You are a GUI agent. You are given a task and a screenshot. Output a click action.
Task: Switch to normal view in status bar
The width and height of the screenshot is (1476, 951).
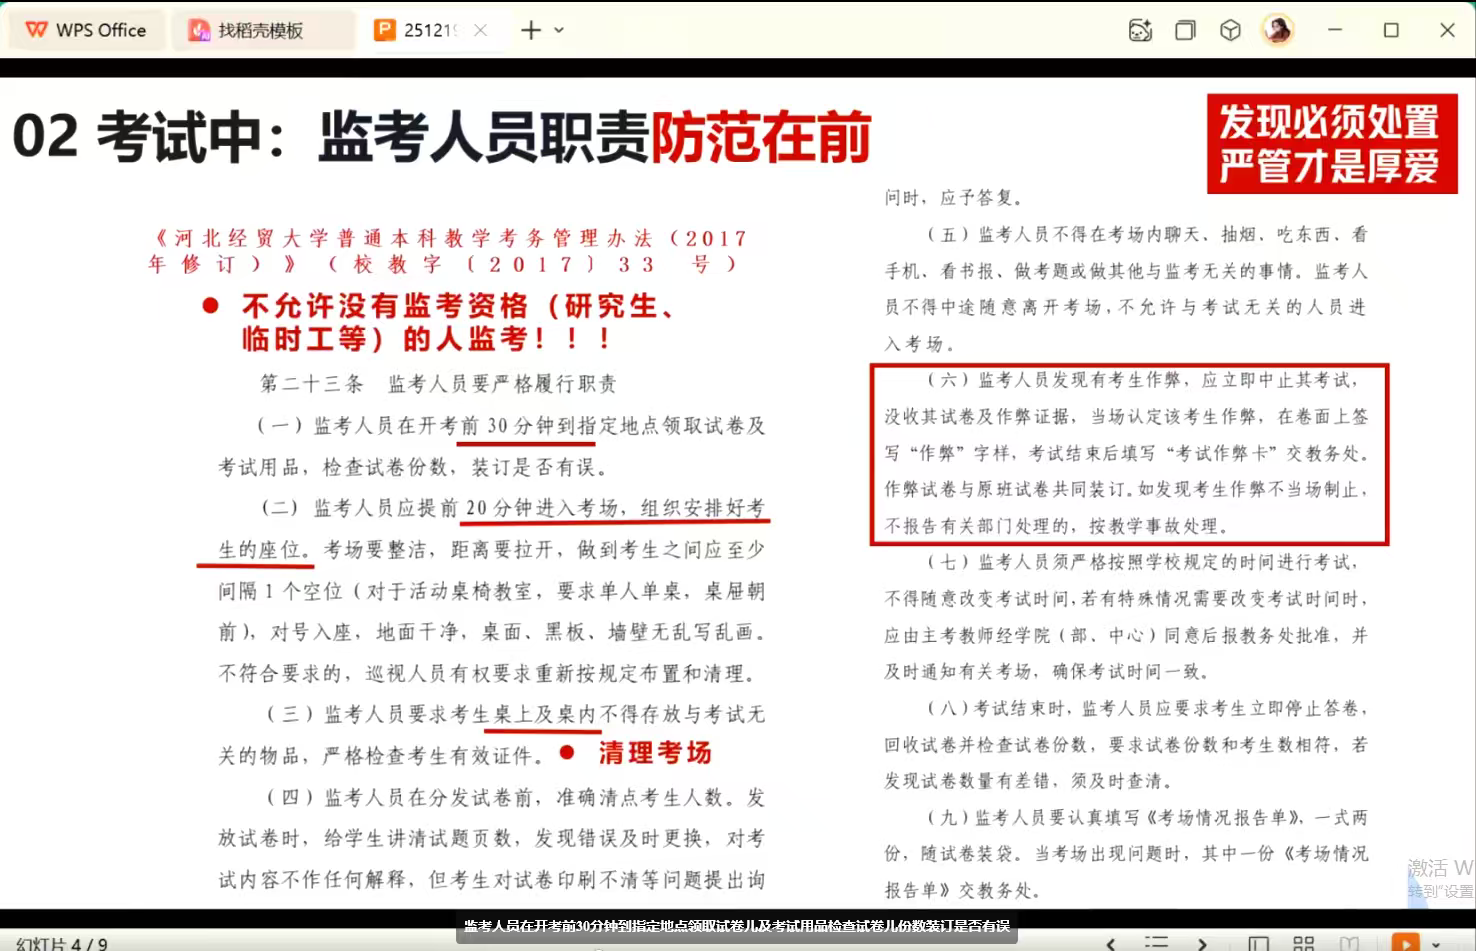click(x=1259, y=943)
